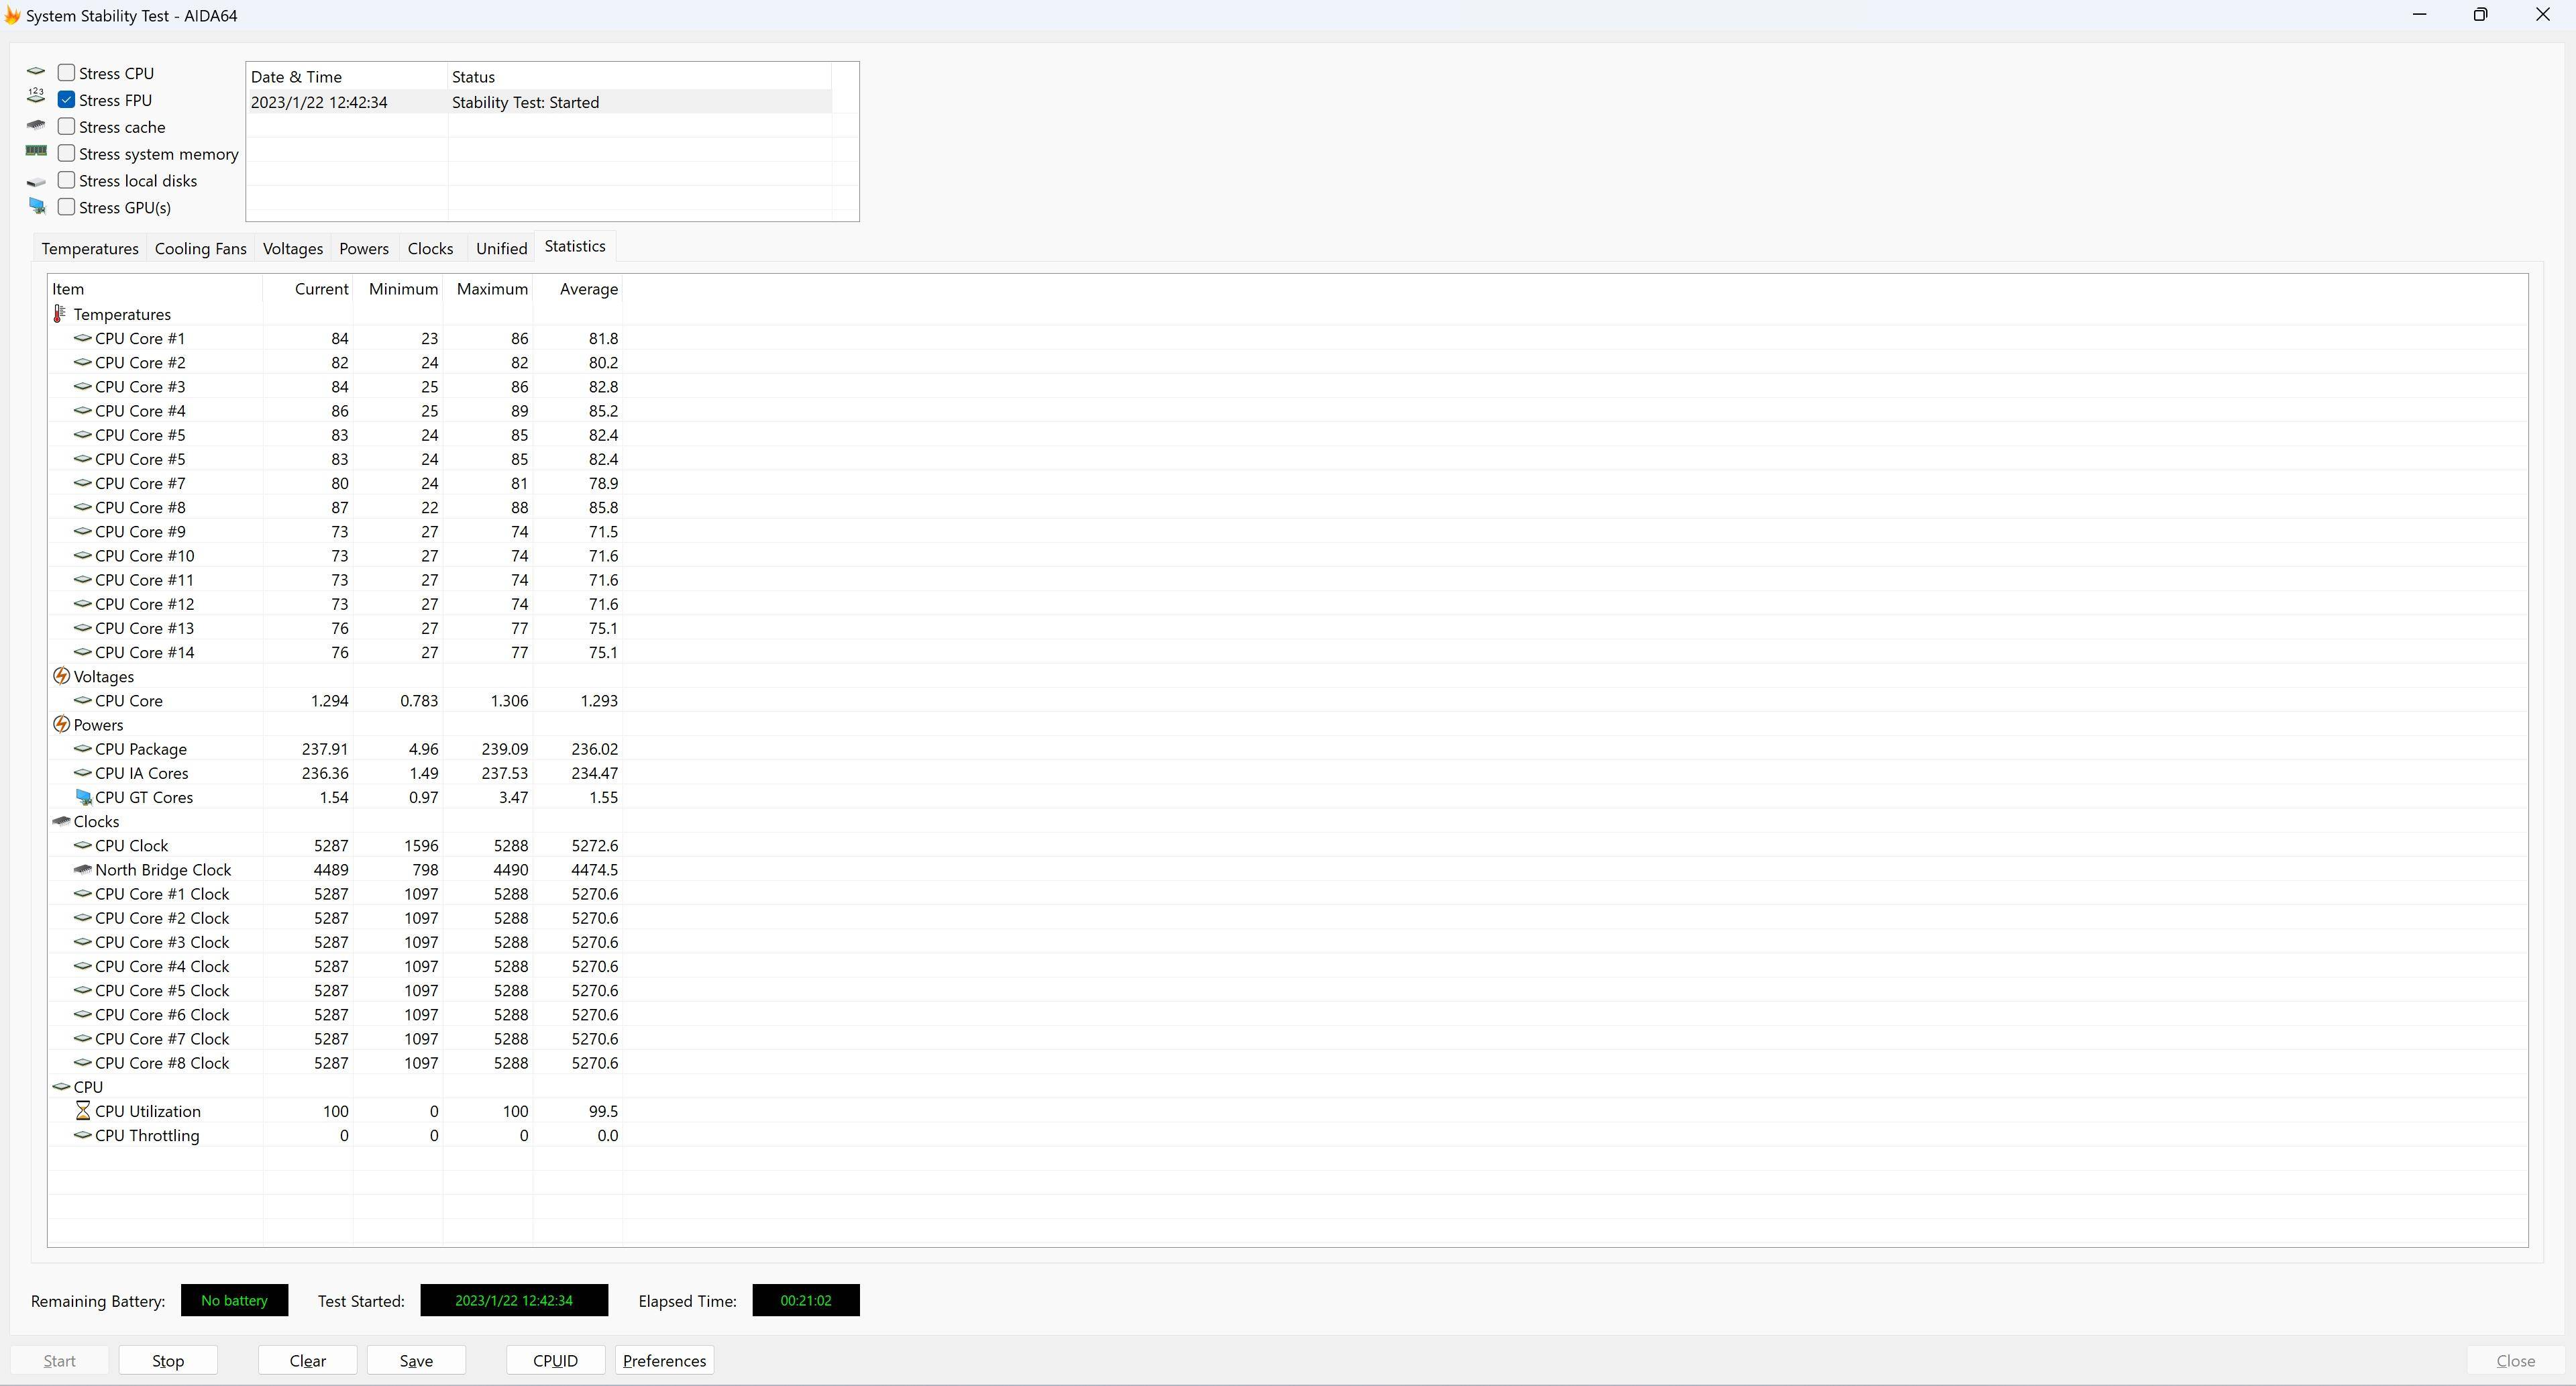This screenshot has width=2576, height=1386.
Task: Click the CPUID button
Action: pos(554,1361)
